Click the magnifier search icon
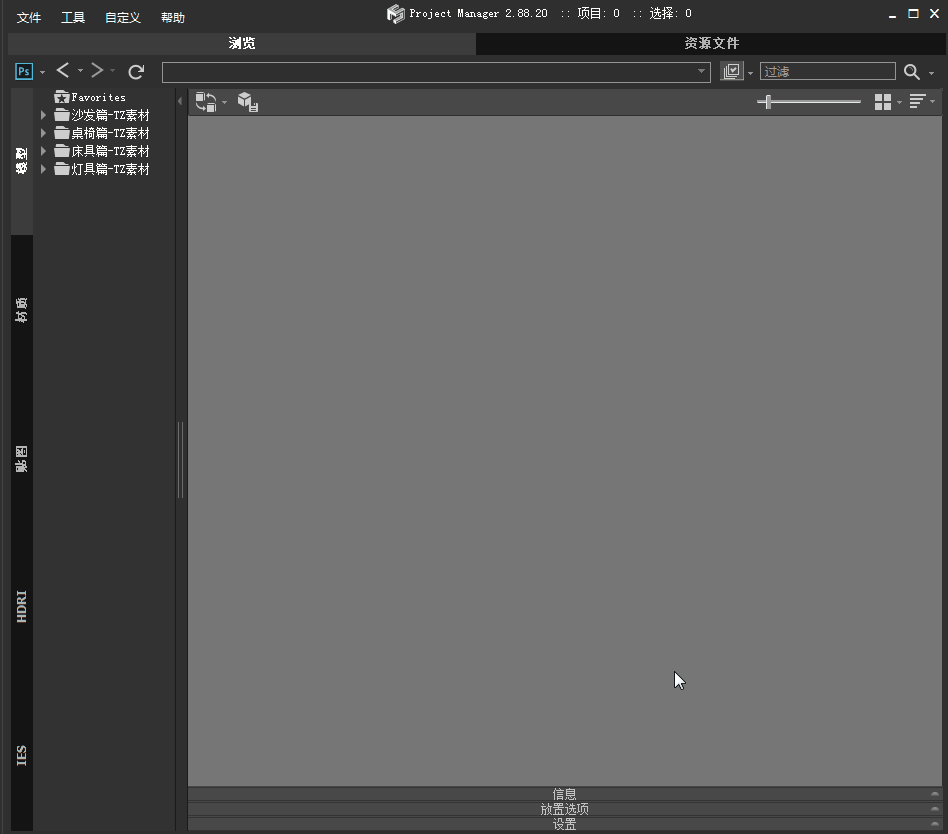 click(x=912, y=72)
